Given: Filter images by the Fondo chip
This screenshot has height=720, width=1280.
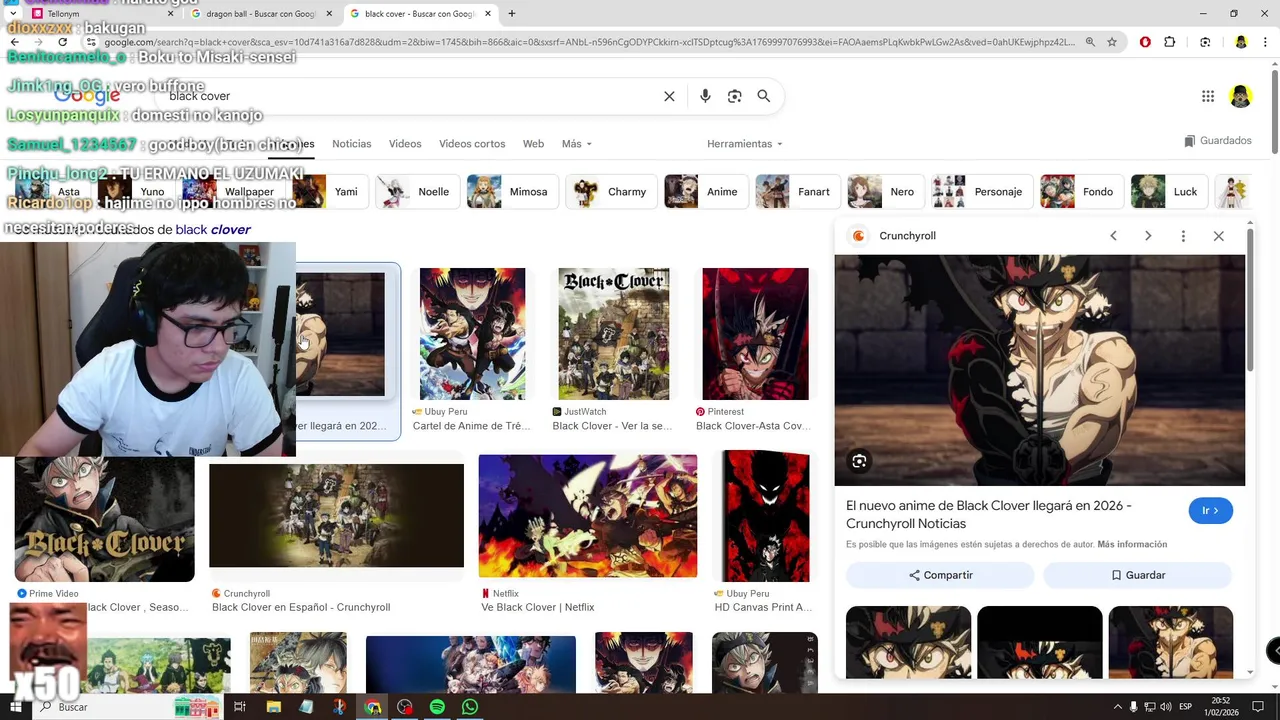Looking at the screenshot, I should point(1082,192).
